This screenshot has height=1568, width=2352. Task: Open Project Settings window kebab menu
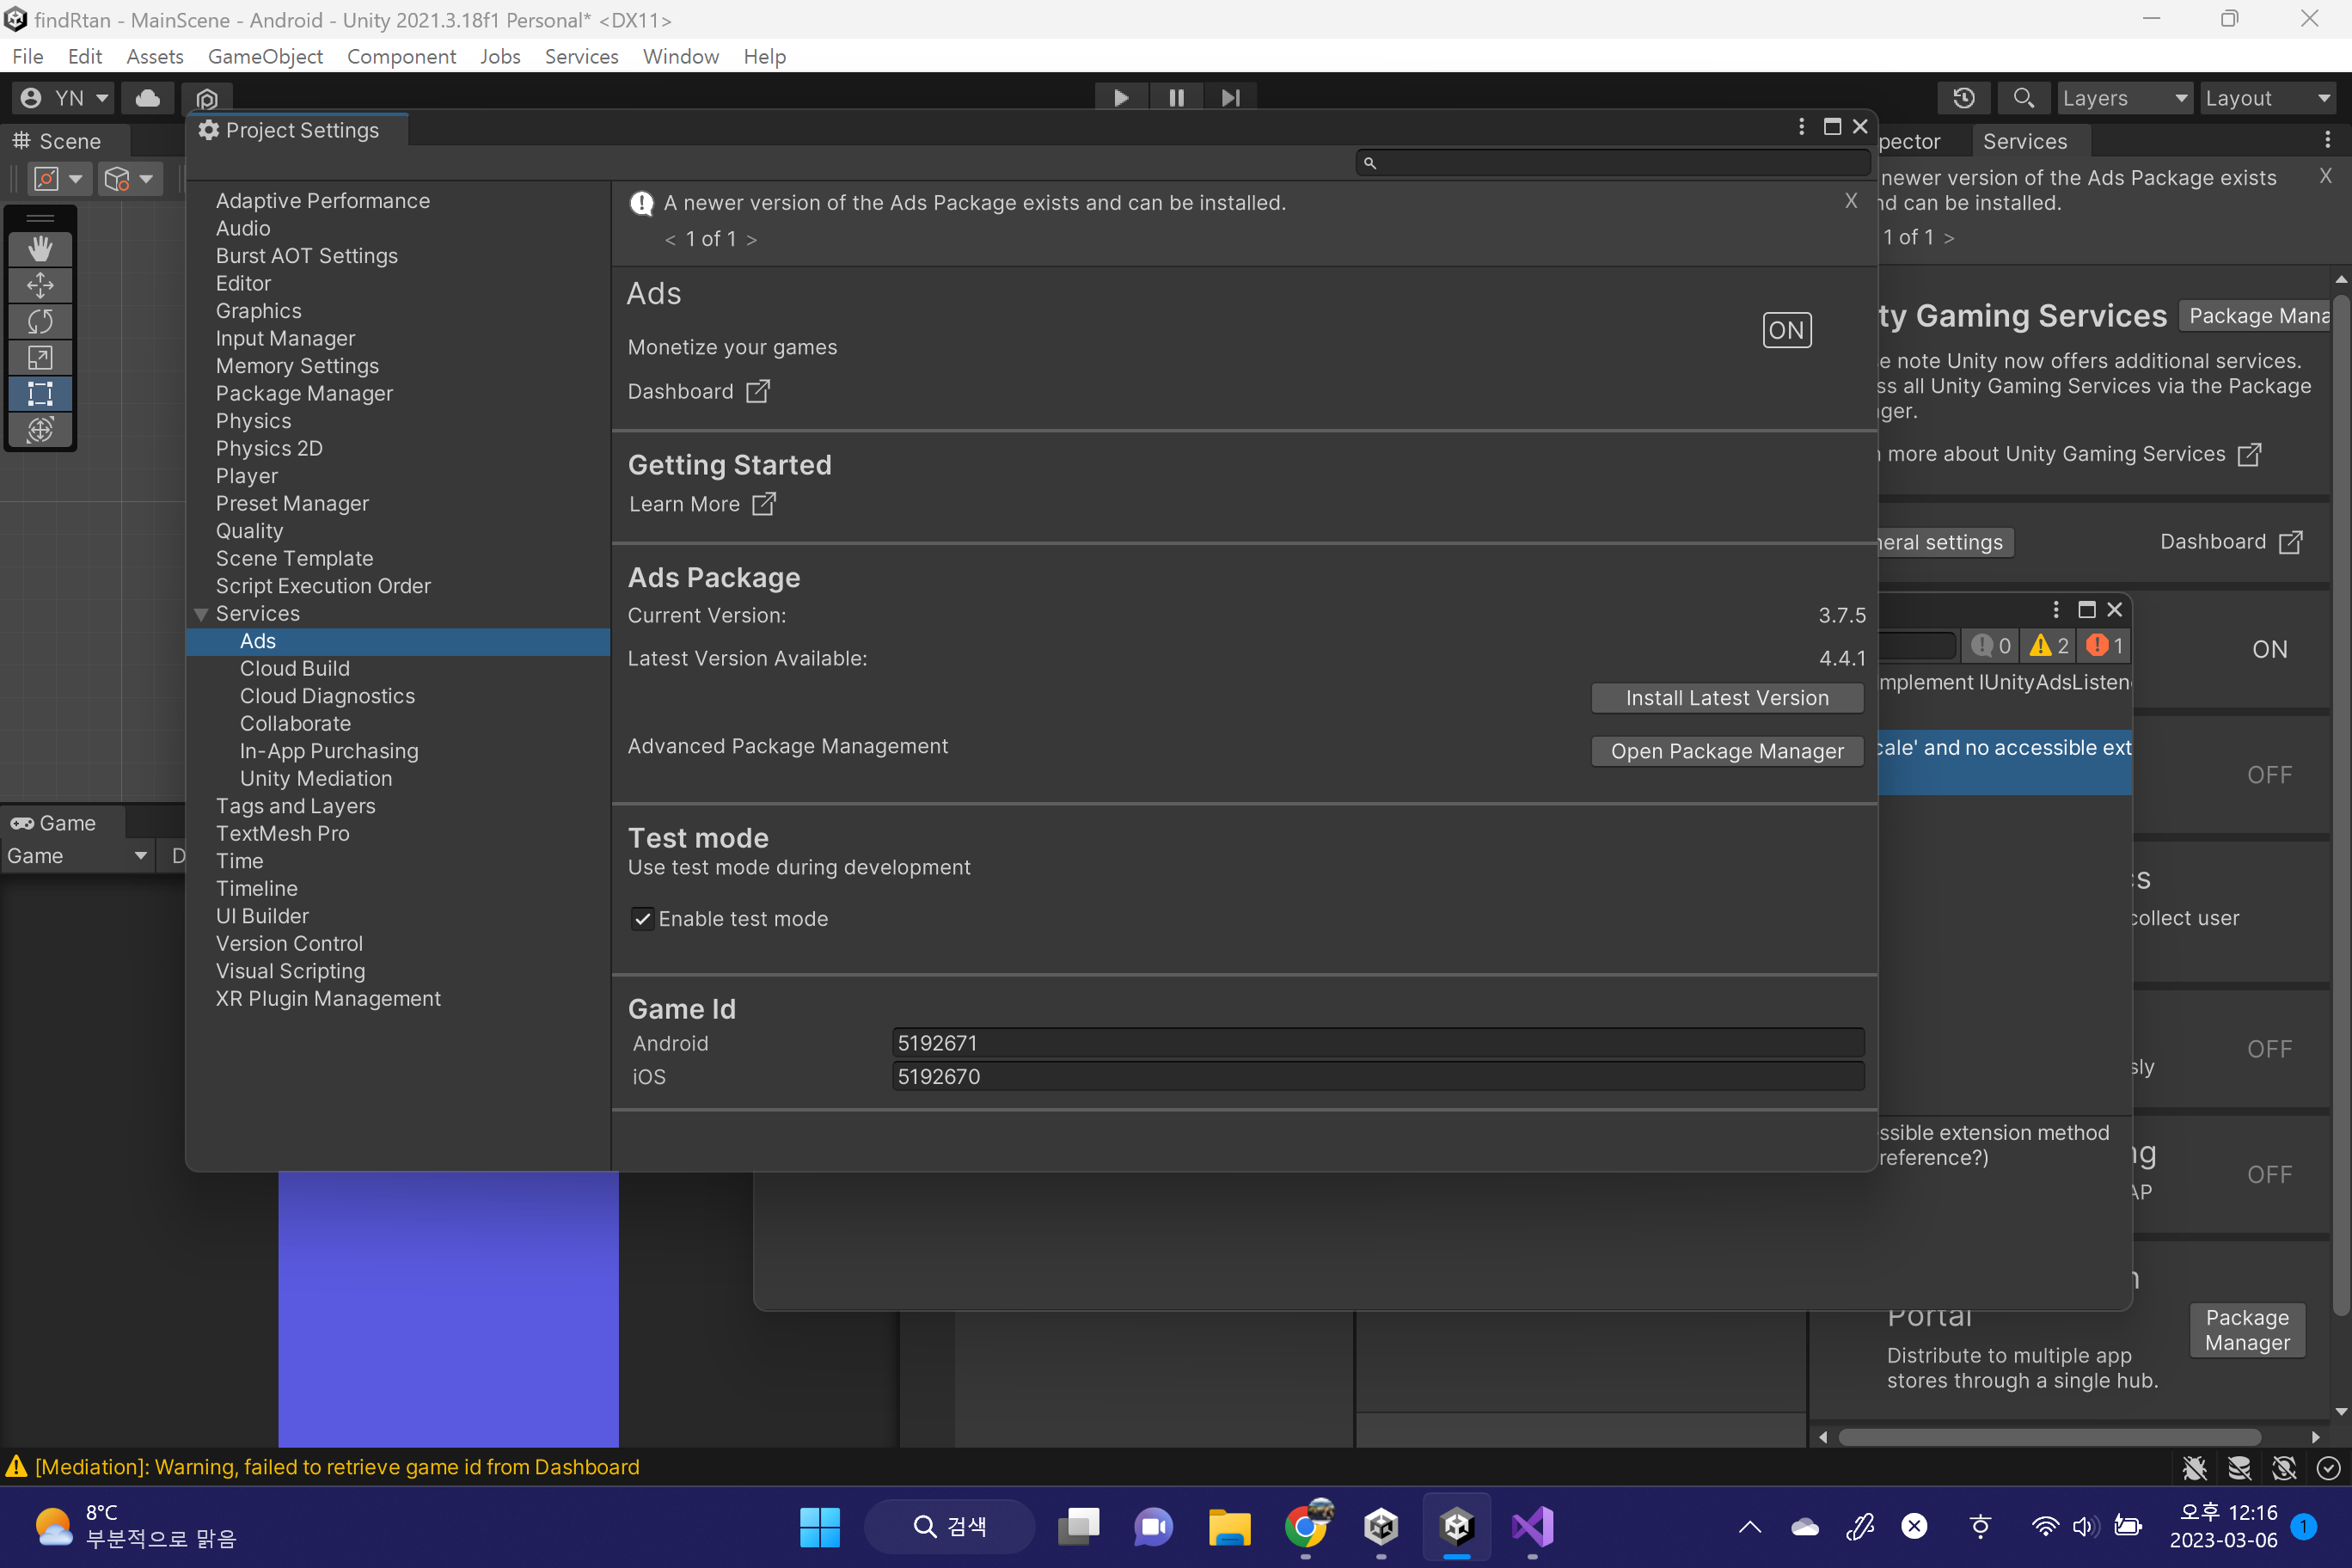click(1801, 127)
